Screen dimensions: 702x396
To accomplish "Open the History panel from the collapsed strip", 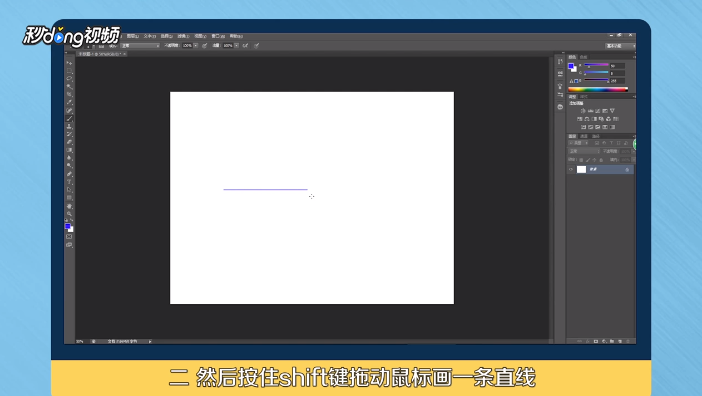I will coord(560,61).
